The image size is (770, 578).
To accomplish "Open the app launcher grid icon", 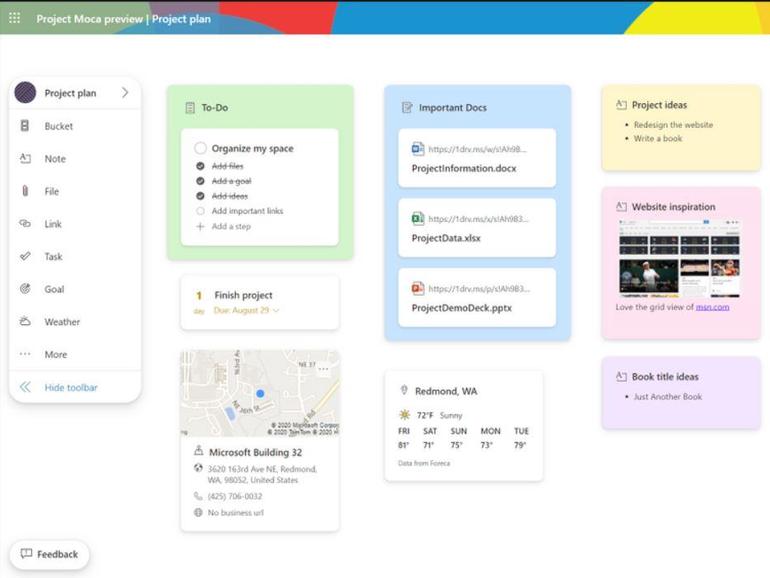I will 15,18.
